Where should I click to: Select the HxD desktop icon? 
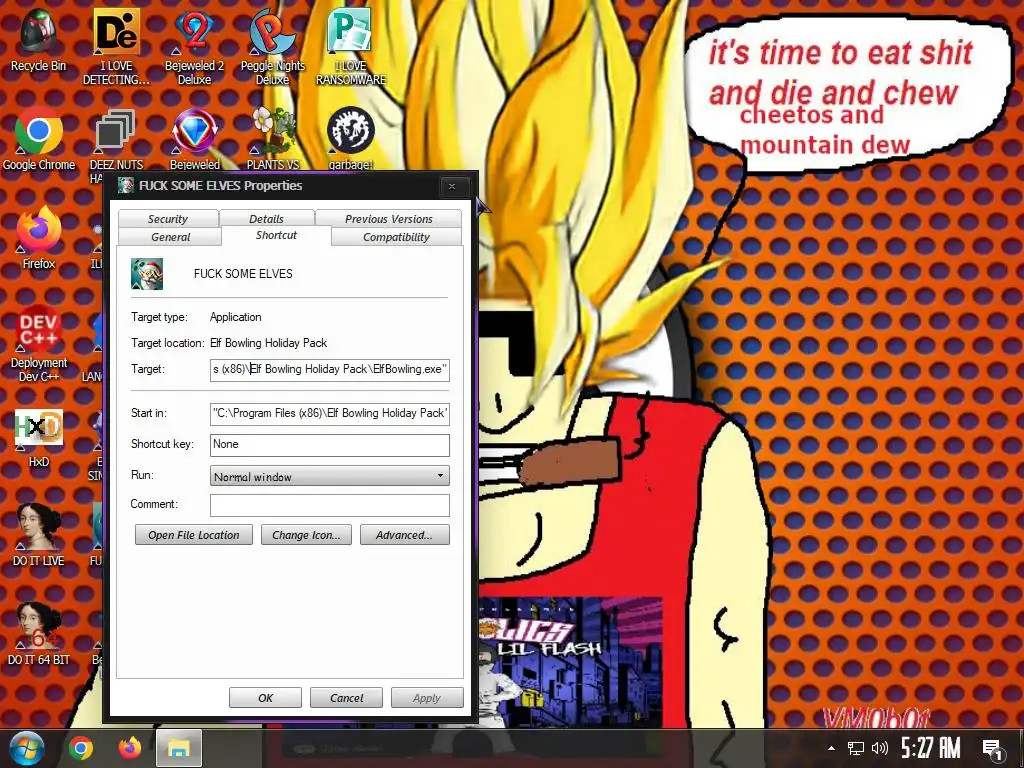coord(39,436)
